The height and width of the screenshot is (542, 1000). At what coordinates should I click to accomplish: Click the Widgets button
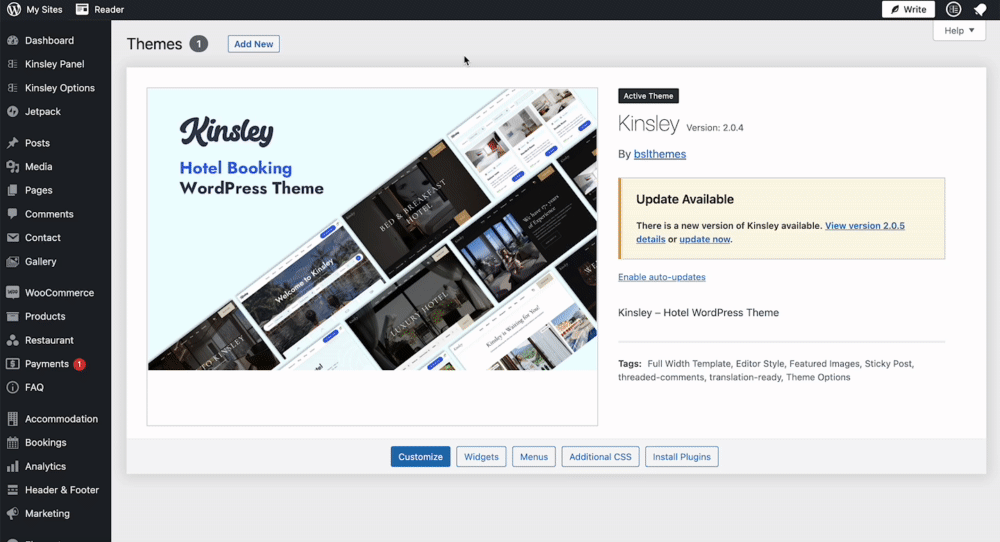(x=482, y=457)
